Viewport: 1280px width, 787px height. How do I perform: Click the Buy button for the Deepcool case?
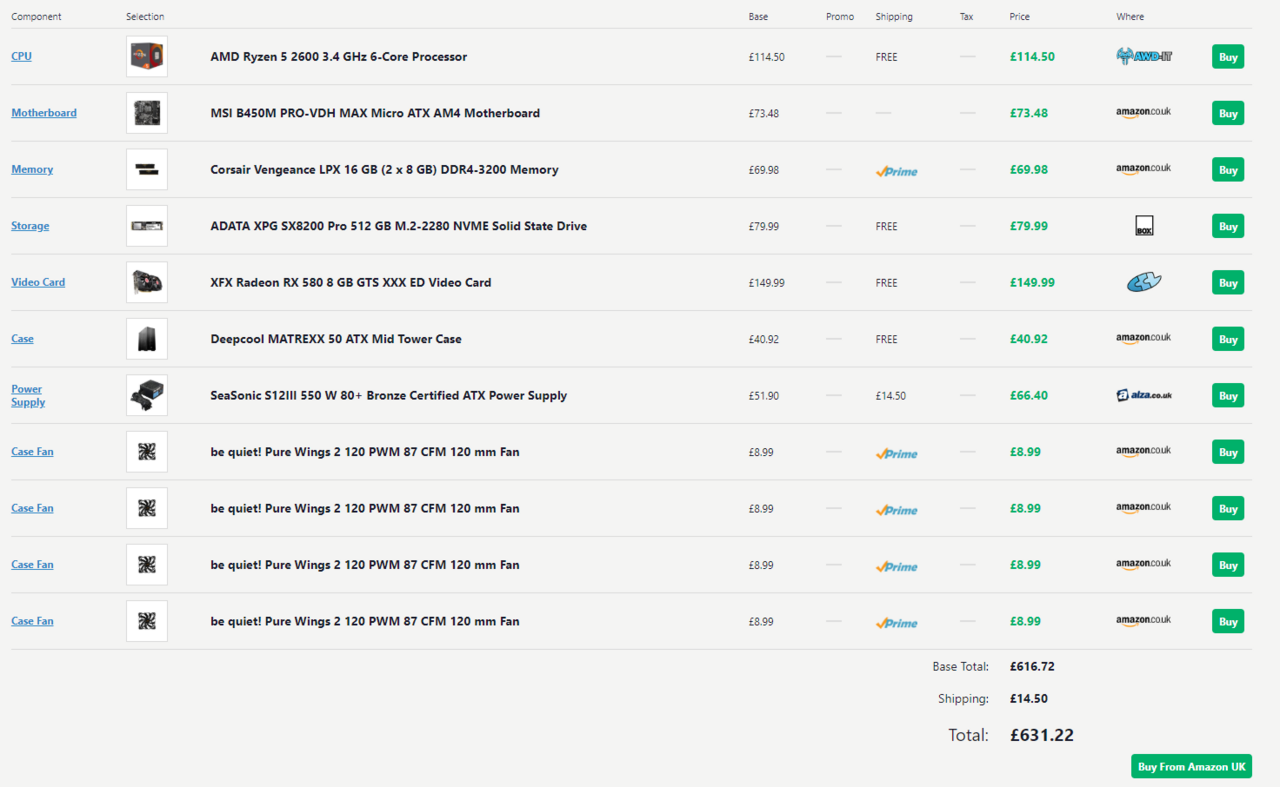pos(1228,339)
